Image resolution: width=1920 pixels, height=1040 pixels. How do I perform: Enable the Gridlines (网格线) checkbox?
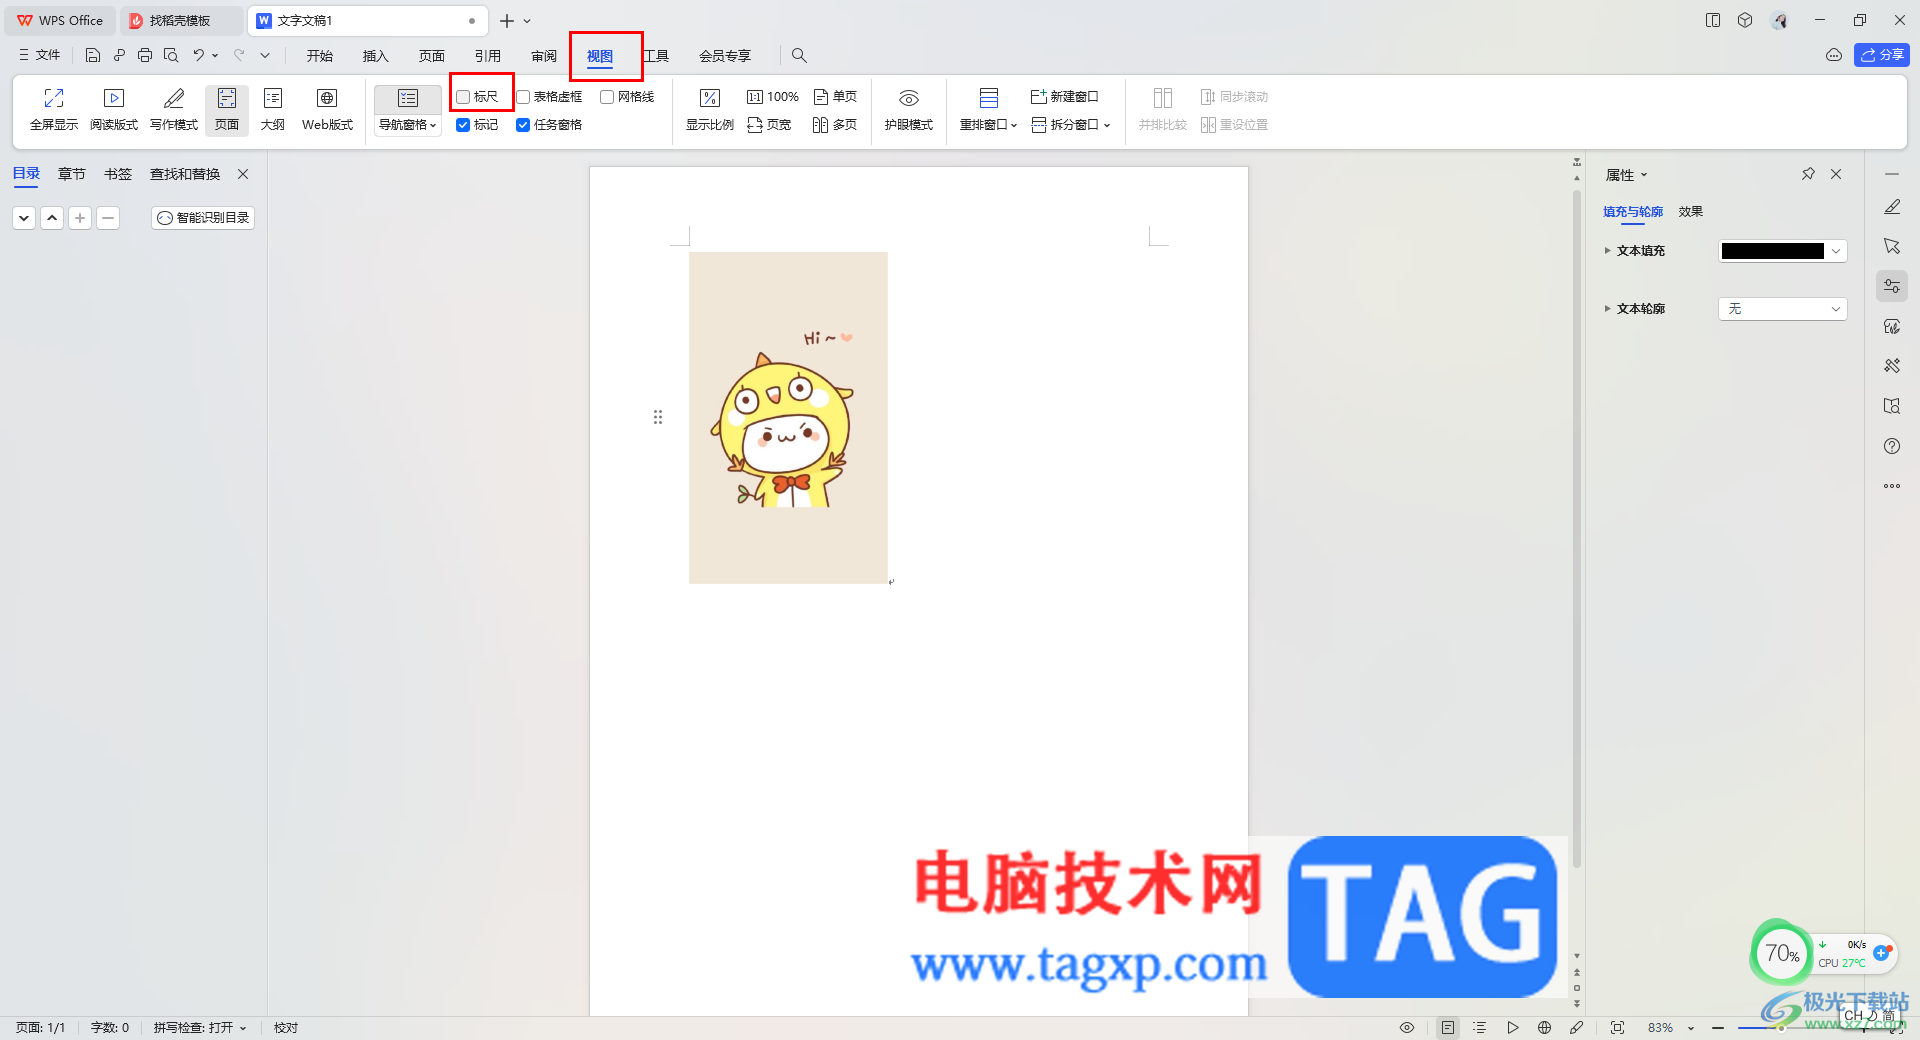pos(607,97)
